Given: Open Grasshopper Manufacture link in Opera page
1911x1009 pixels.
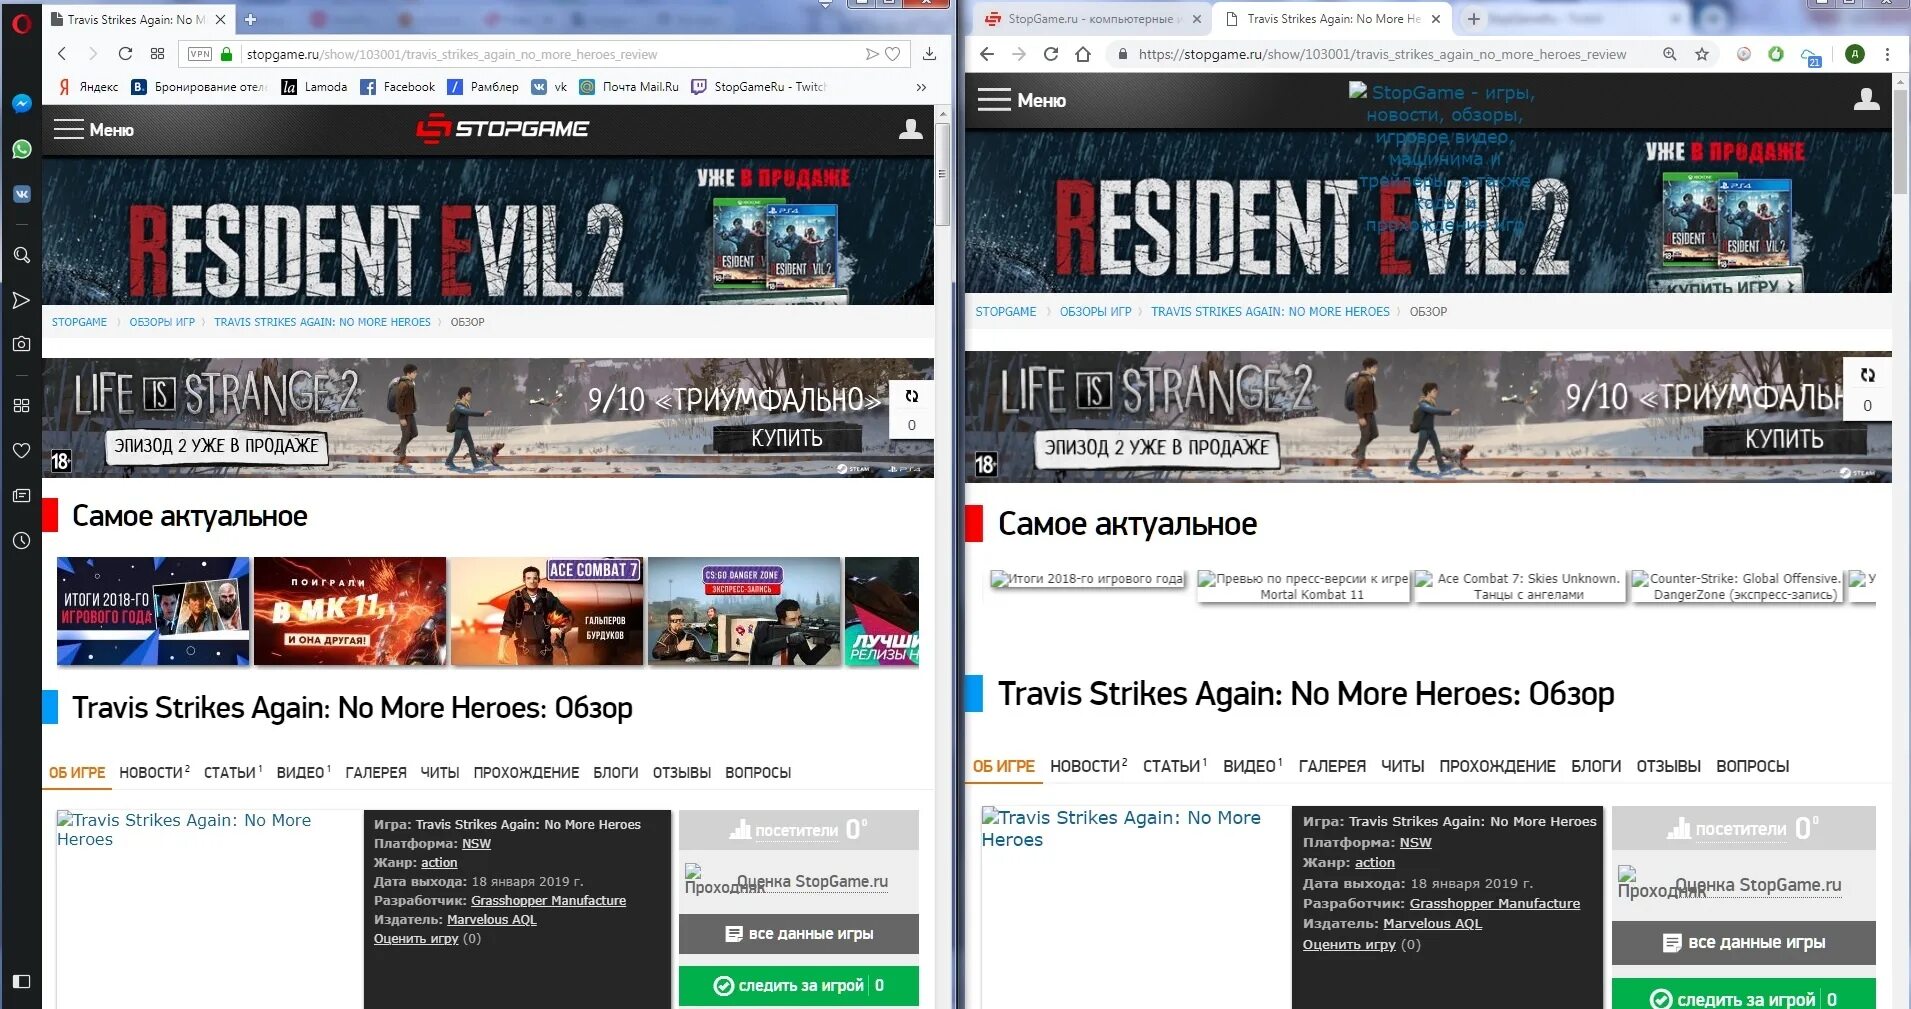Looking at the screenshot, I should pos(548,900).
